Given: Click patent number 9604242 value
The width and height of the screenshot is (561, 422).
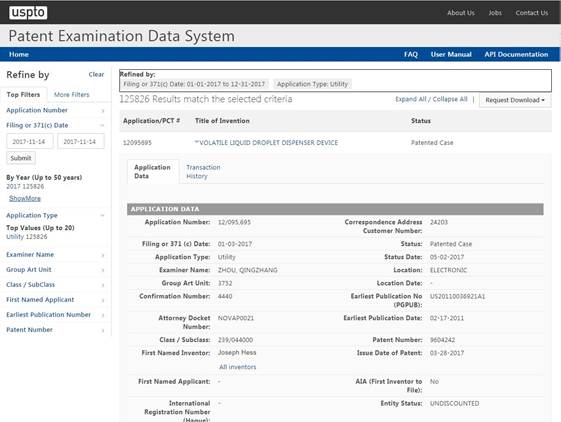Looking at the screenshot, I should tap(442, 340).
